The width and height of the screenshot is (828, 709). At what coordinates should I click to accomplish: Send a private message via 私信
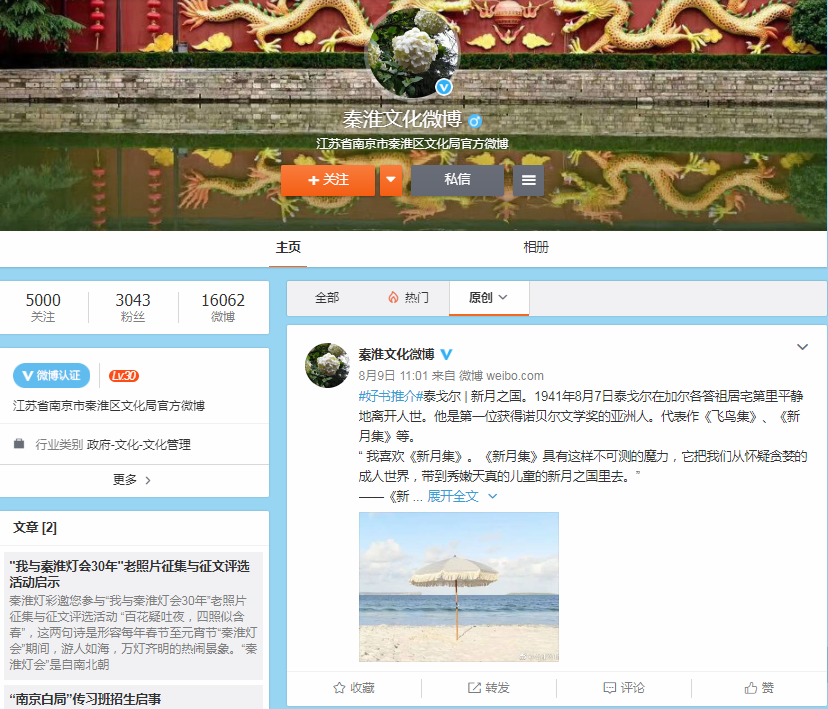tap(457, 180)
